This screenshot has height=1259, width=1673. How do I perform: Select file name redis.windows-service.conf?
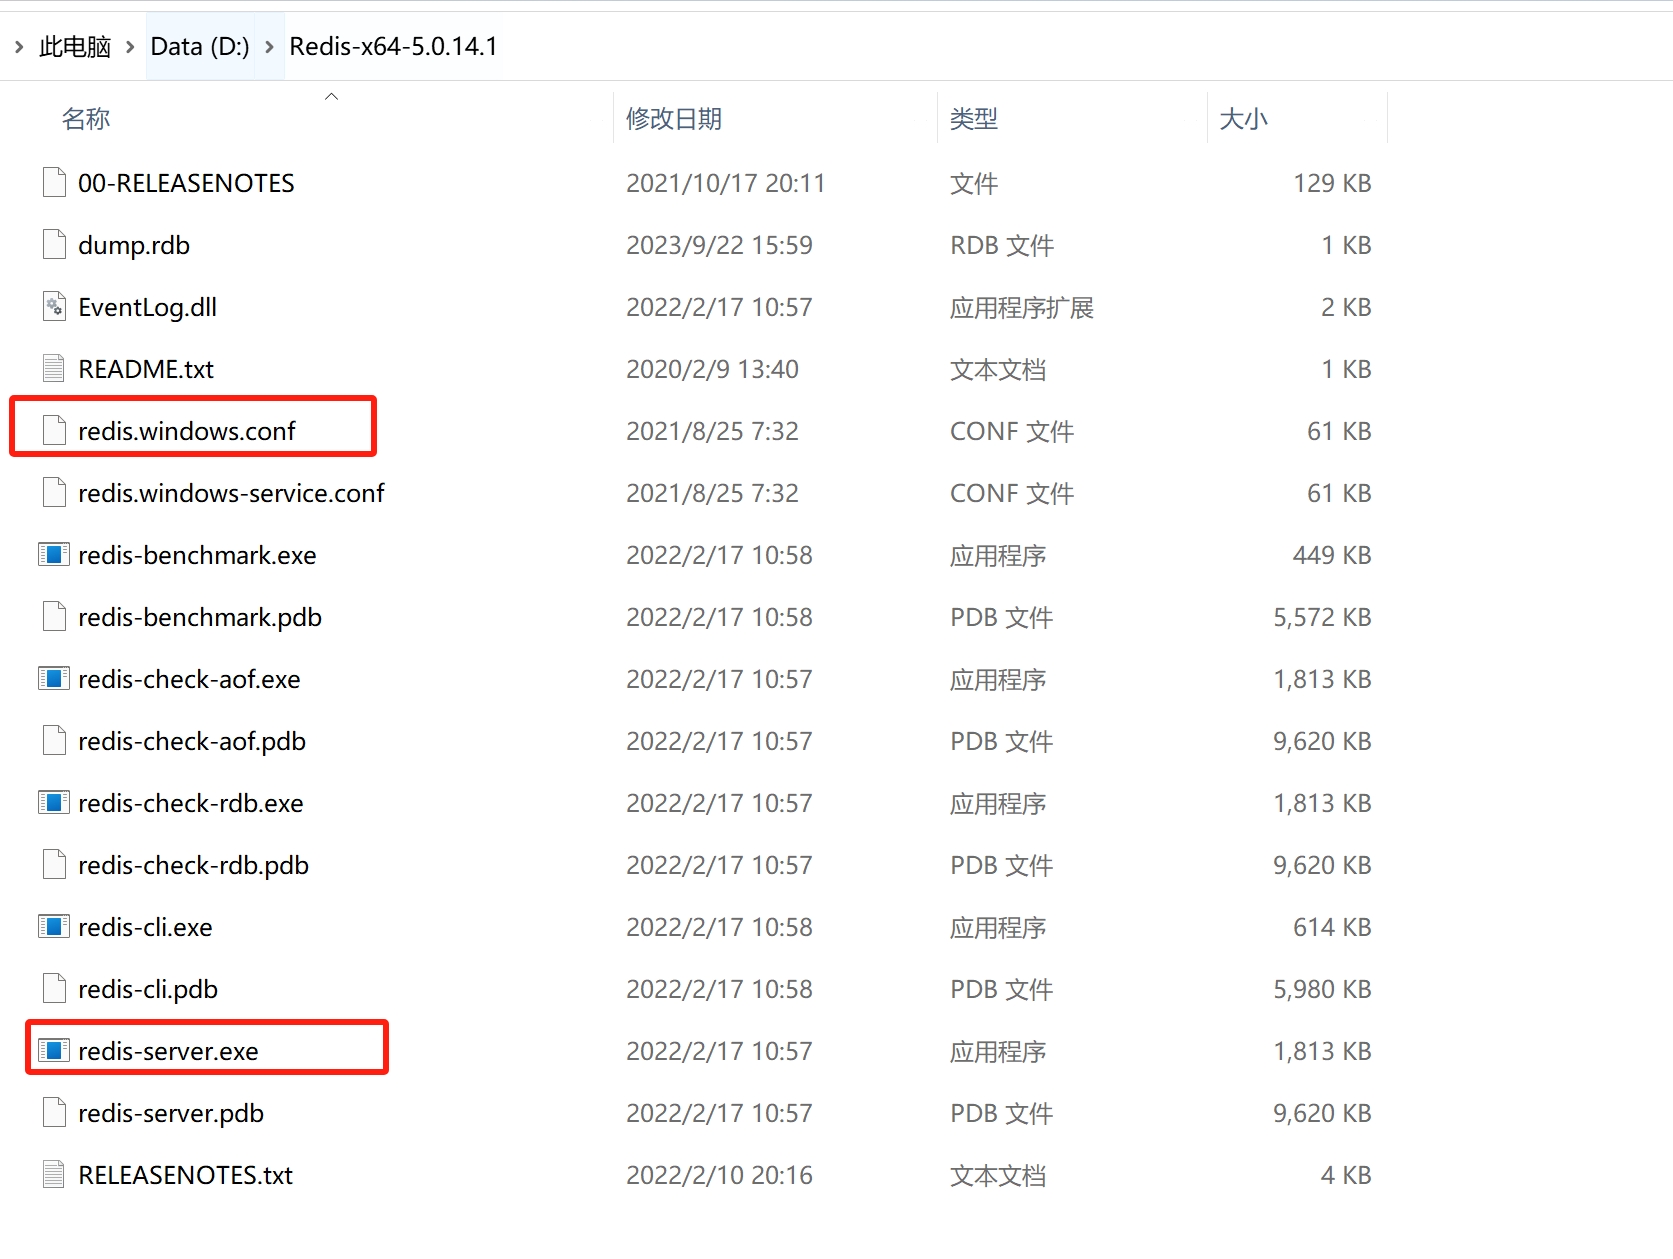click(x=231, y=493)
